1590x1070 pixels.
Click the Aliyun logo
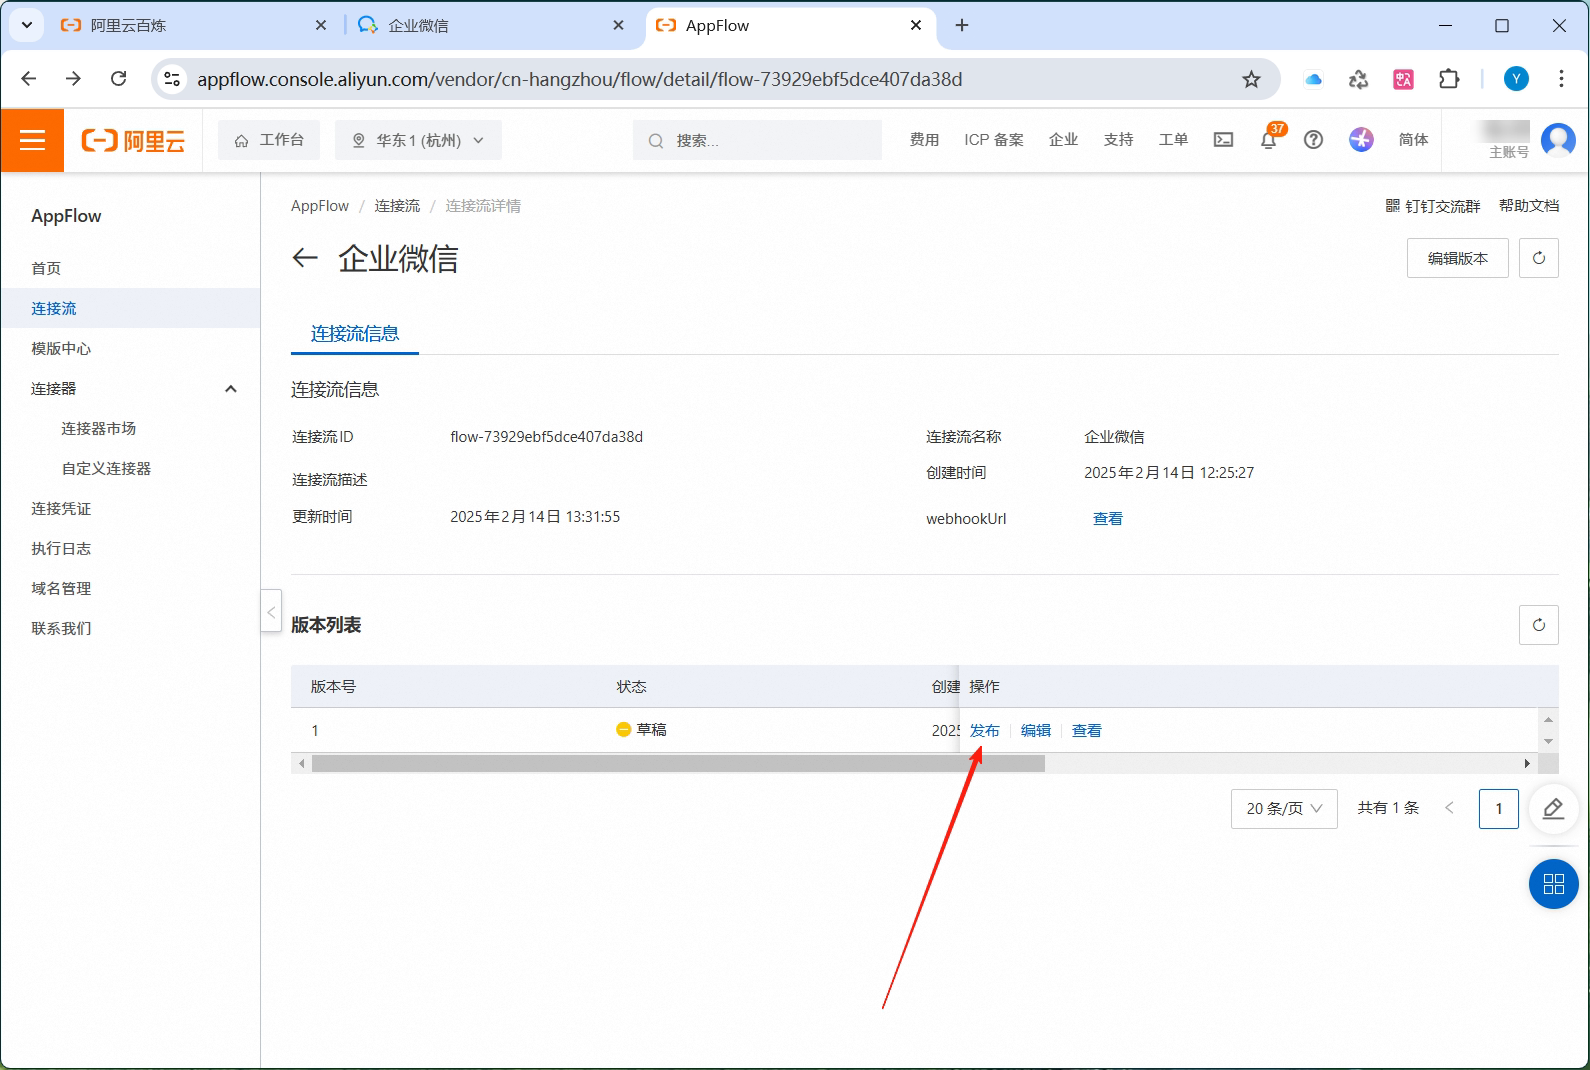133,141
